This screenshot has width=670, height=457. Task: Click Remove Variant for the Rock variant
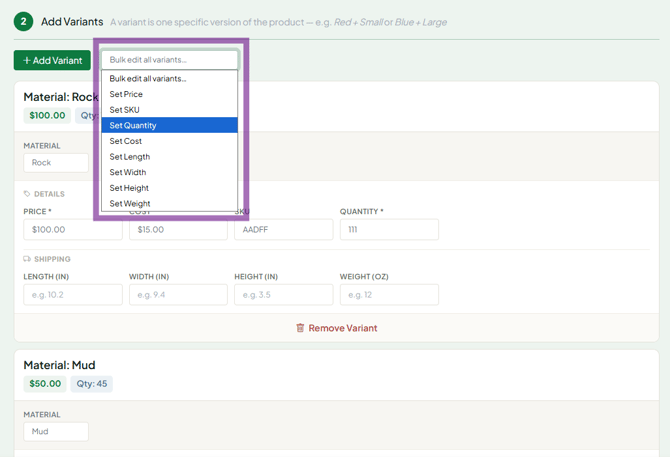point(337,328)
